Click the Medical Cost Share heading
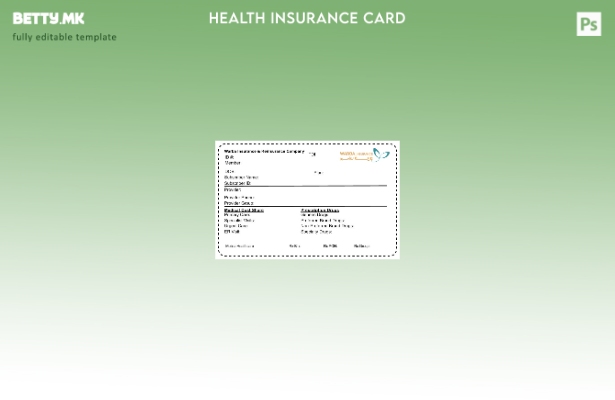This screenshot has width=615, height=400. point(244,210)
